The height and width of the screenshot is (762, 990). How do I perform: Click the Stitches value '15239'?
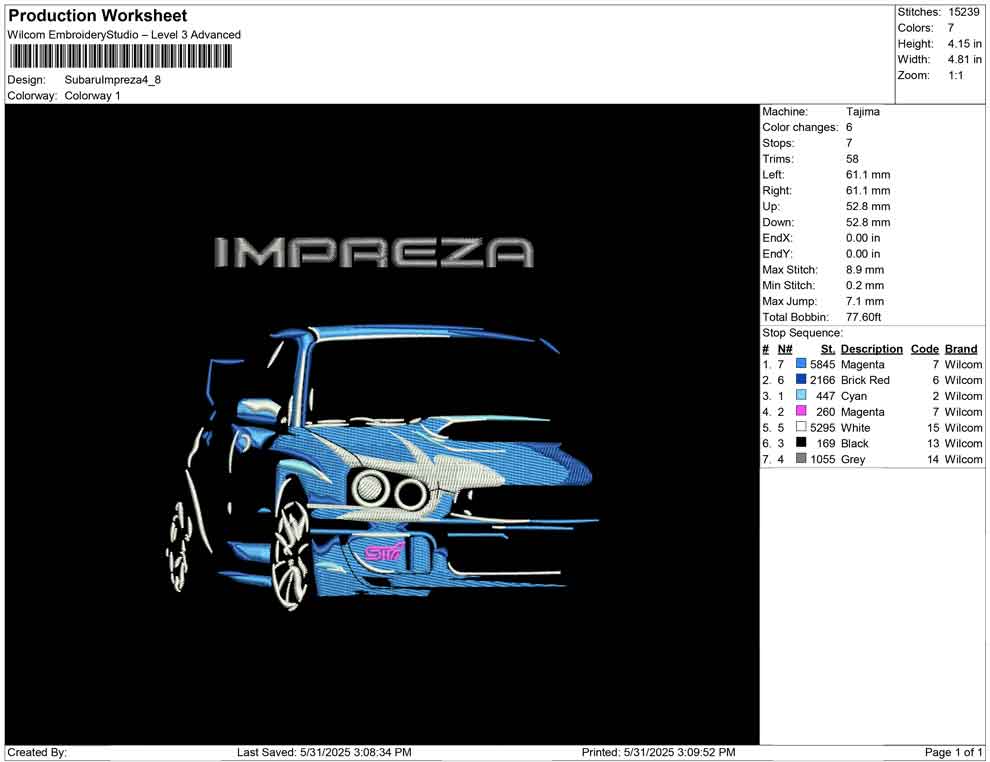pos(963,12)
